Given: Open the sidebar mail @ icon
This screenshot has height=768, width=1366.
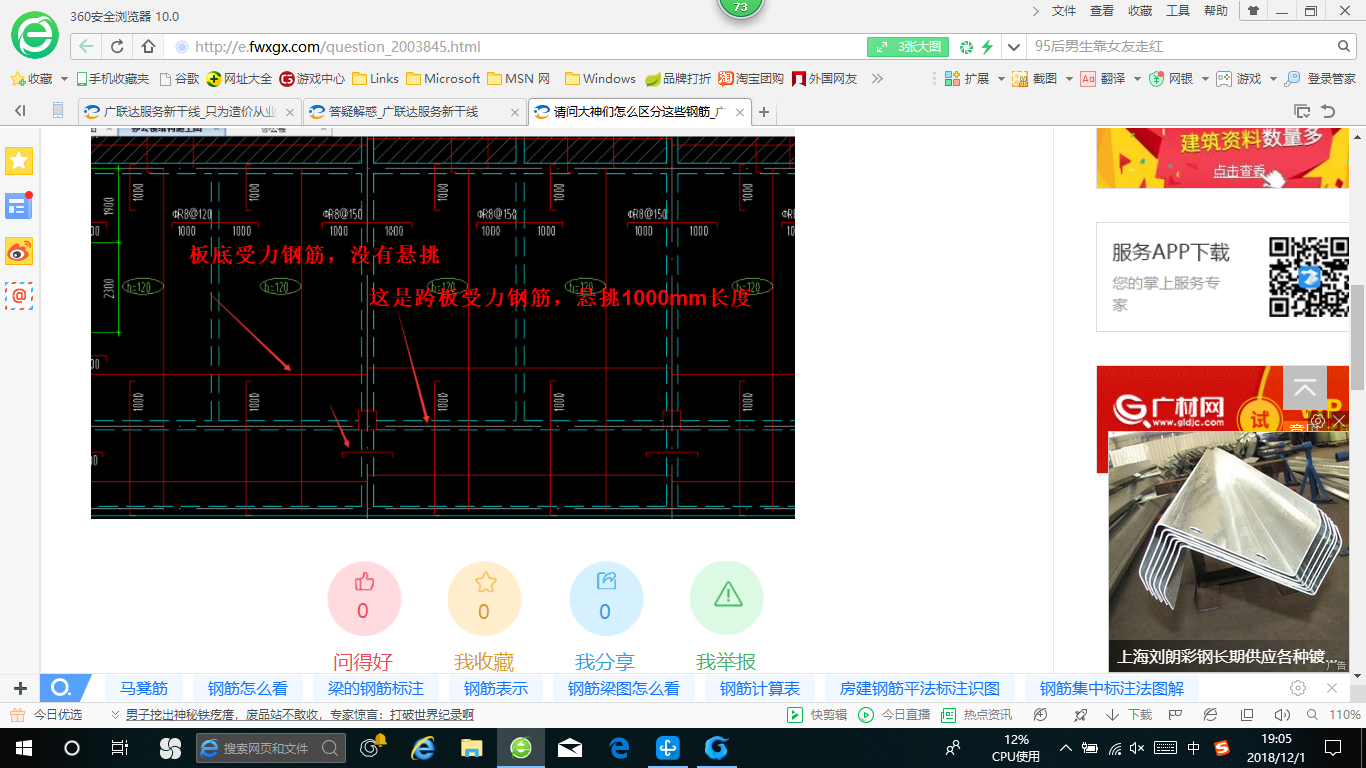Looking at the screenshot, I should (x=19, y=296).
